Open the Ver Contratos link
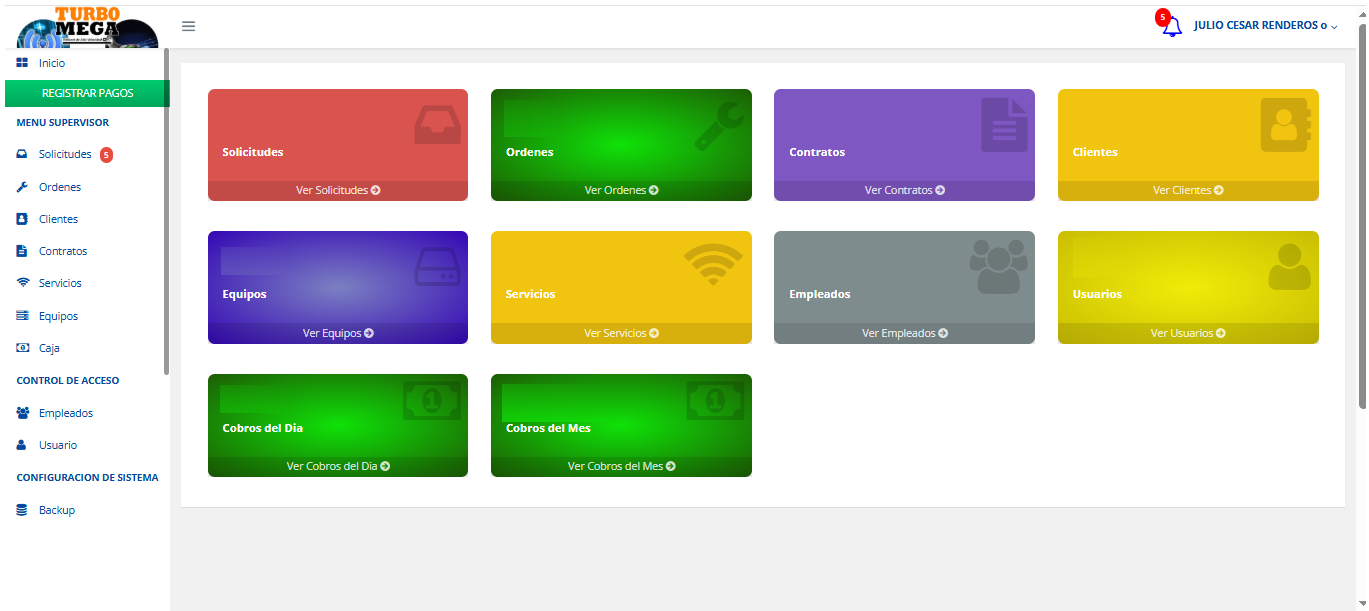1369x611 pixels. point(904,190)
